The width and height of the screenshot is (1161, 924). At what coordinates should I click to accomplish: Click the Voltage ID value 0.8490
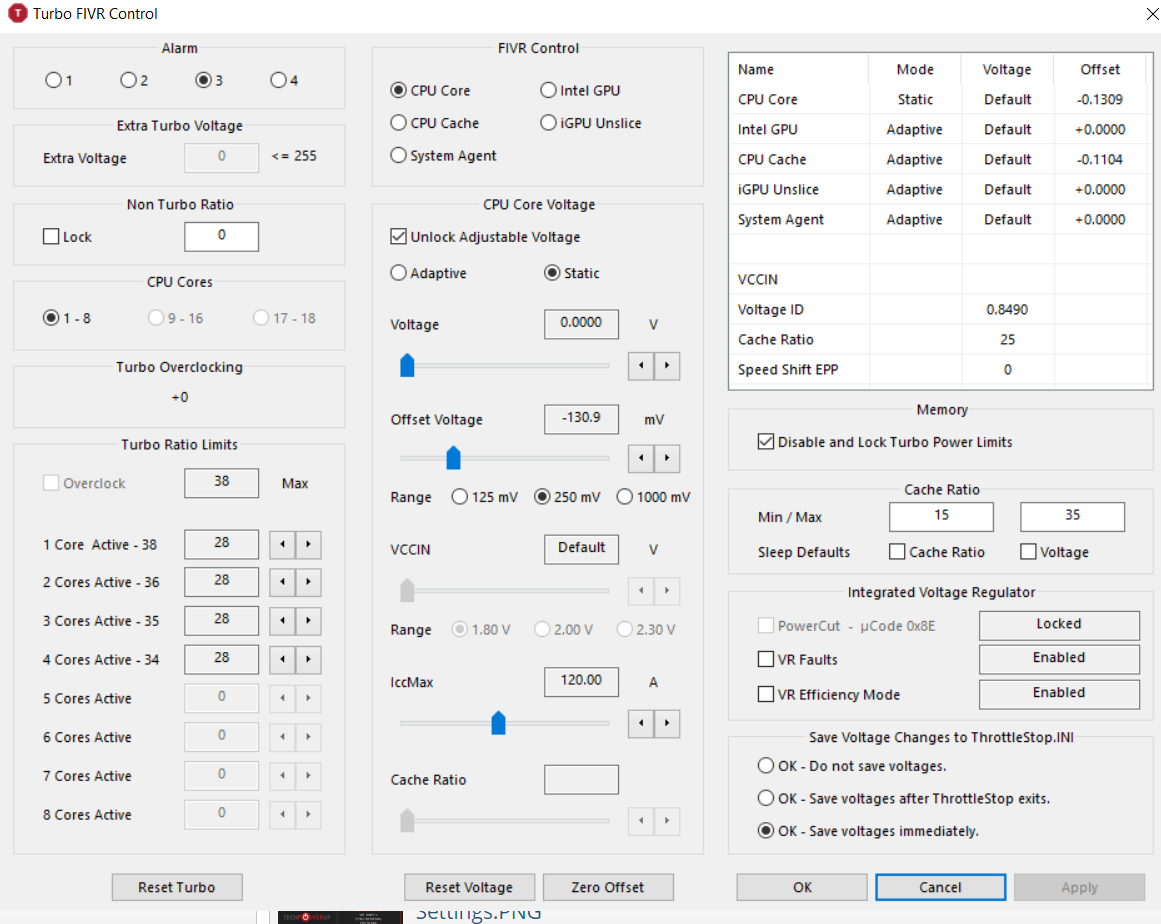pyautogui.click(x=1007, y=309)
